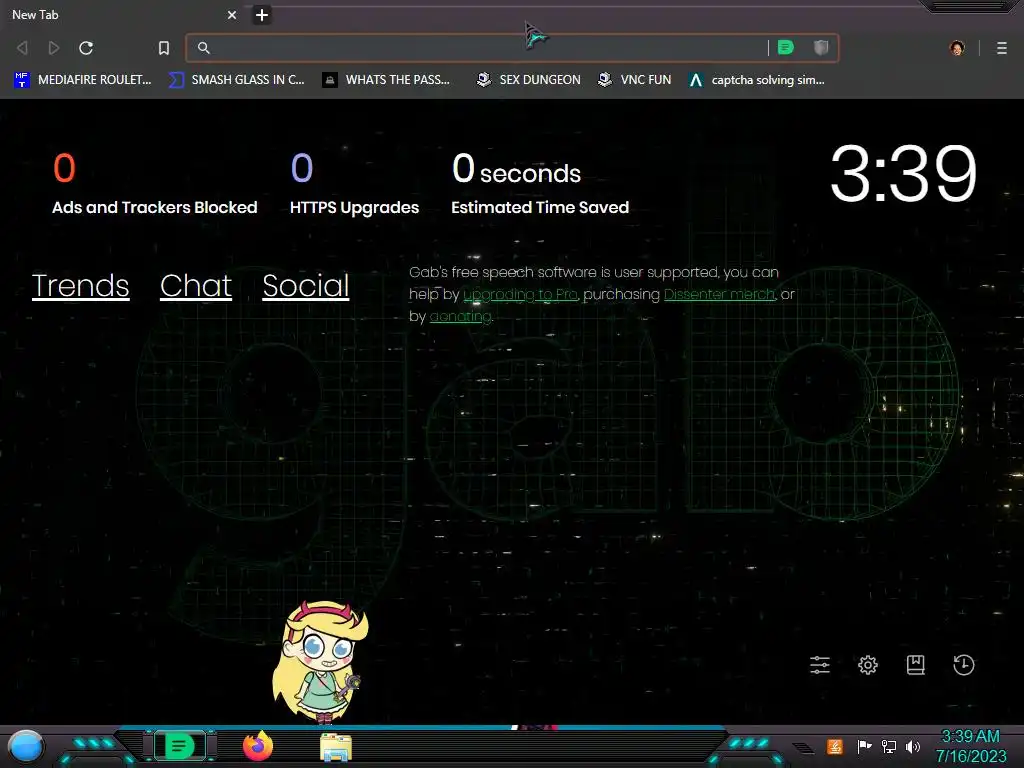Open history clock icon on new tab page
1024x768 pixels.
click(964, 665)
